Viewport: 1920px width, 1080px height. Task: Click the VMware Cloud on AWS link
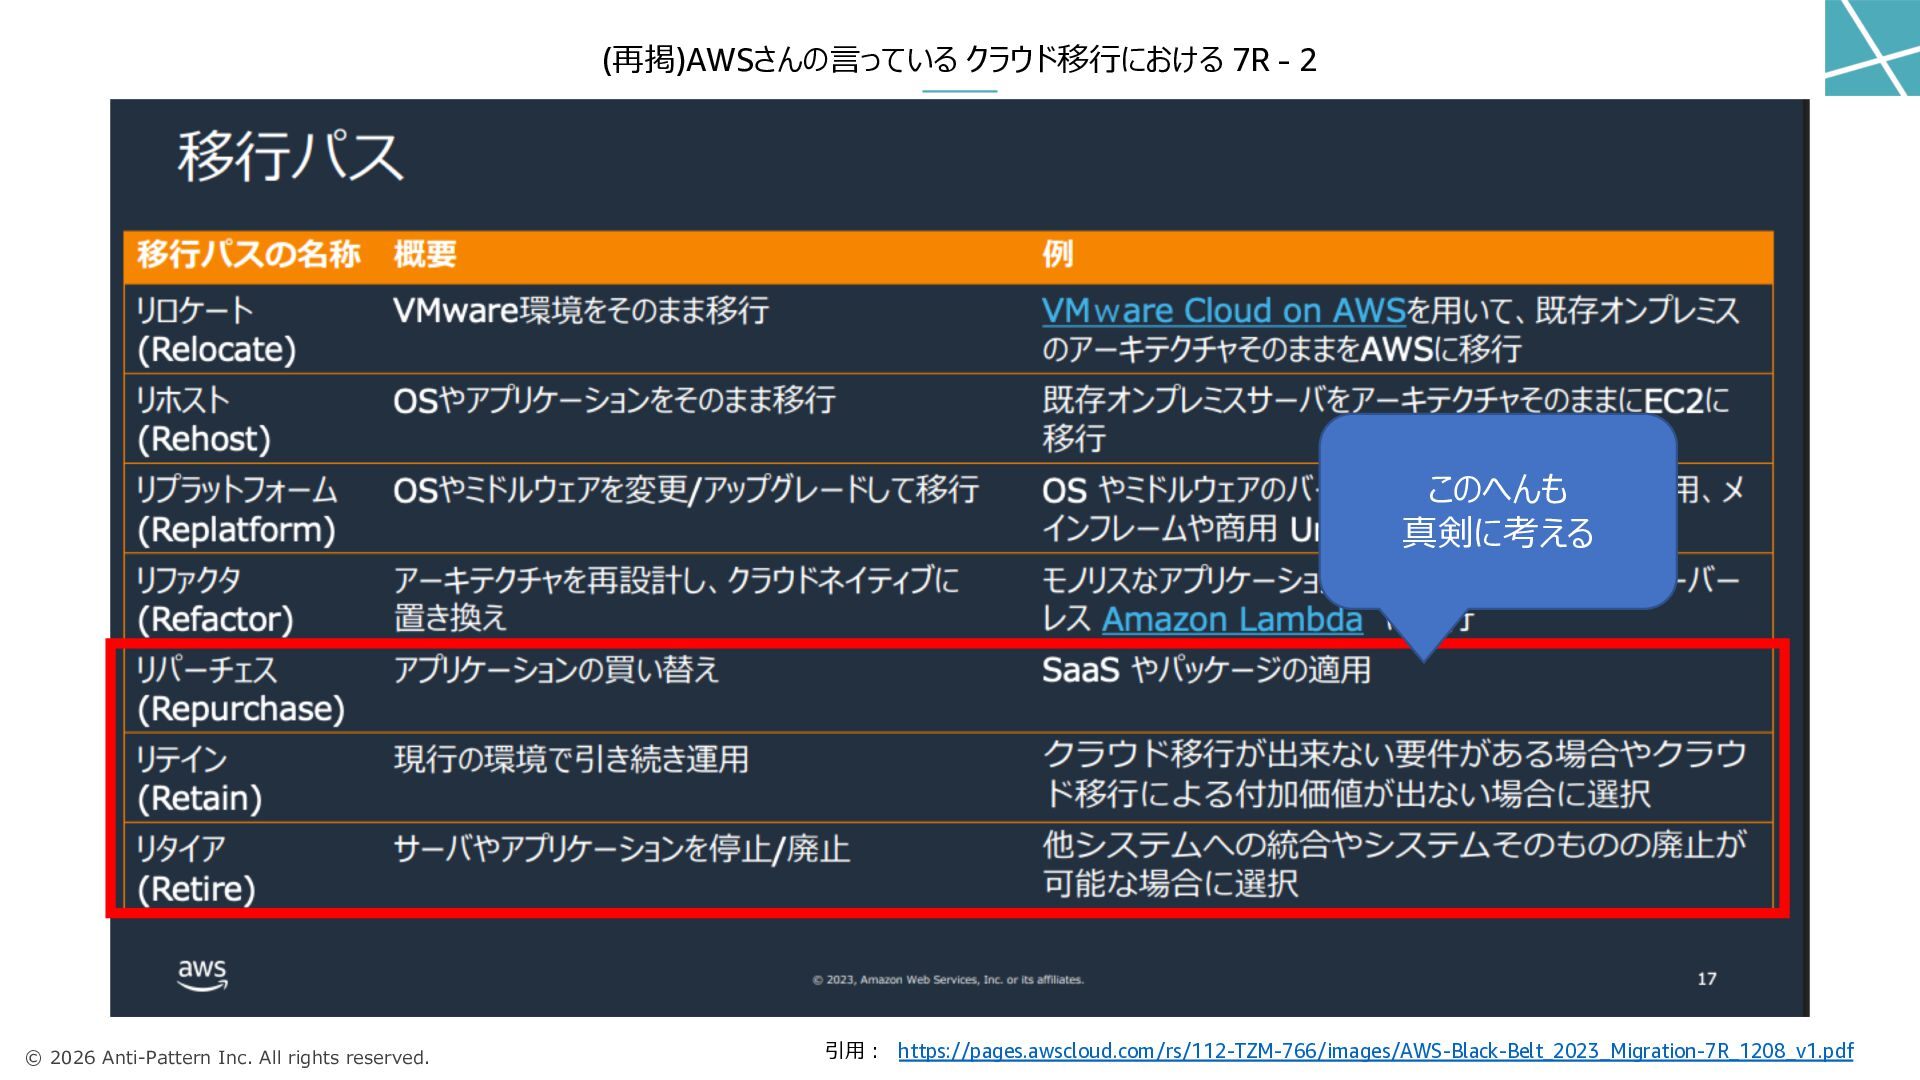pos(1223,311)
